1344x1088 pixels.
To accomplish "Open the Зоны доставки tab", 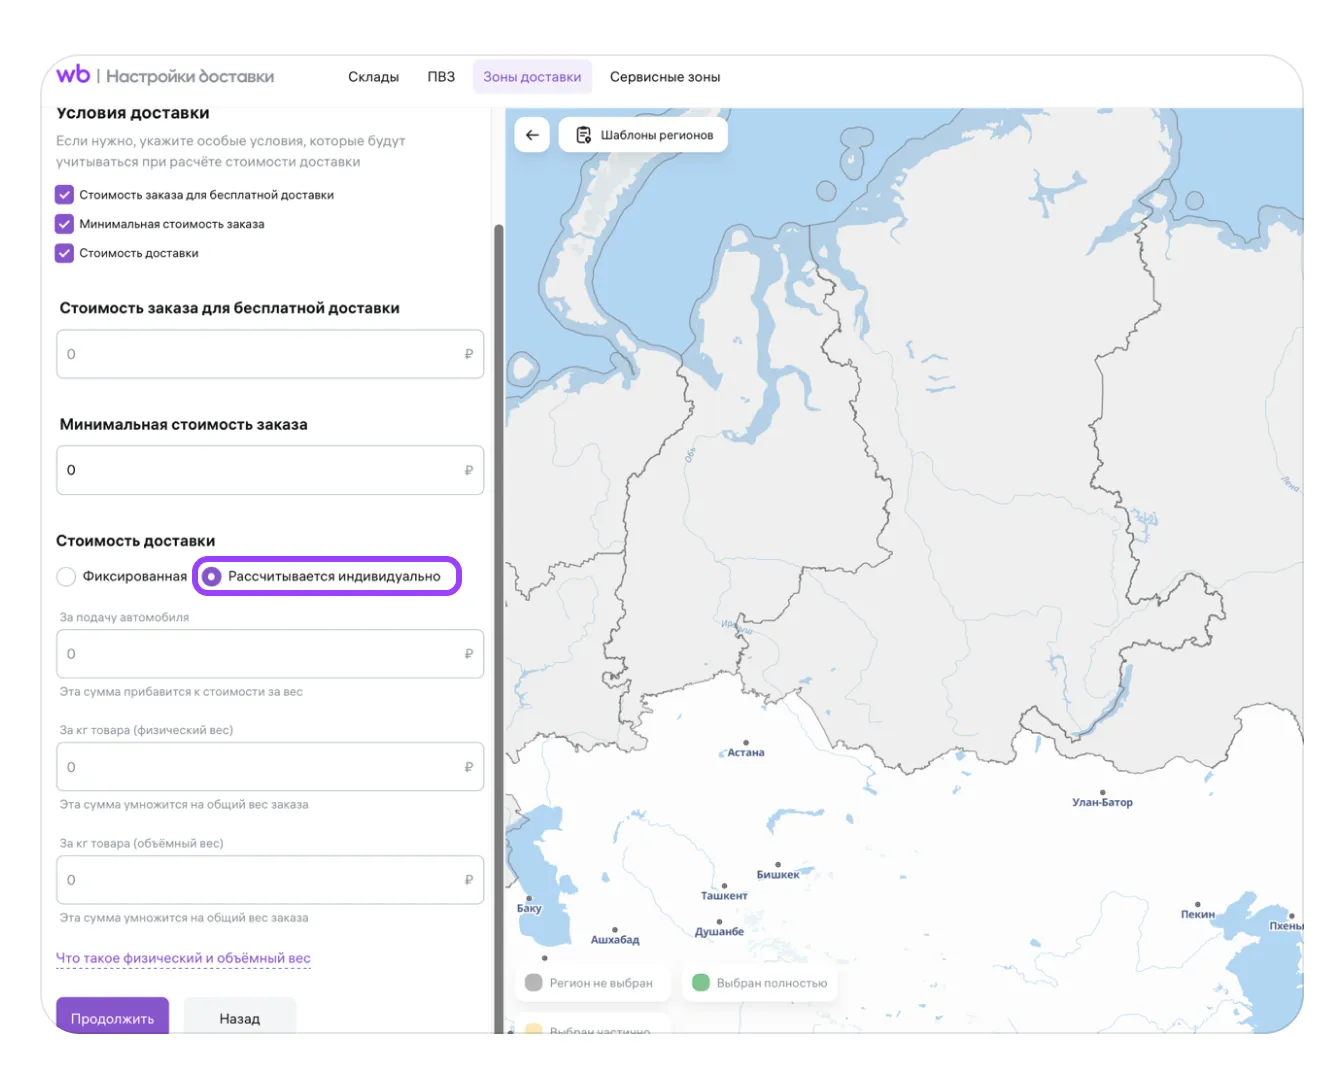I will coord(532,77).
